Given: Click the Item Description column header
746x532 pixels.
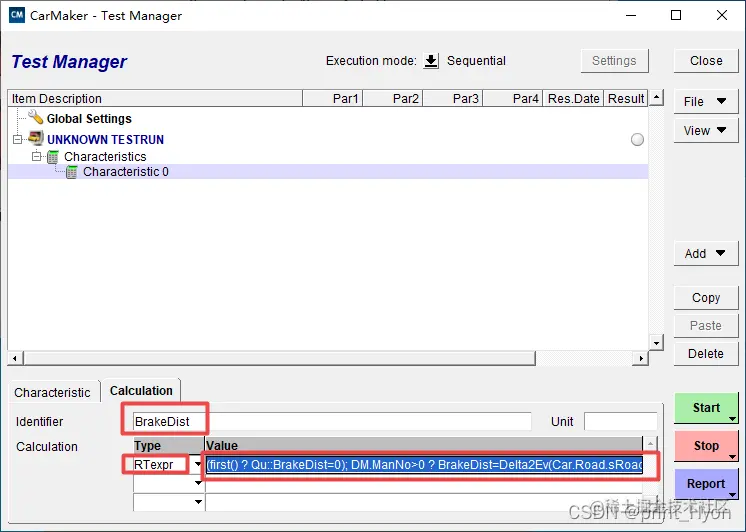Looking at the screenshot, I should tap(155, 99).
